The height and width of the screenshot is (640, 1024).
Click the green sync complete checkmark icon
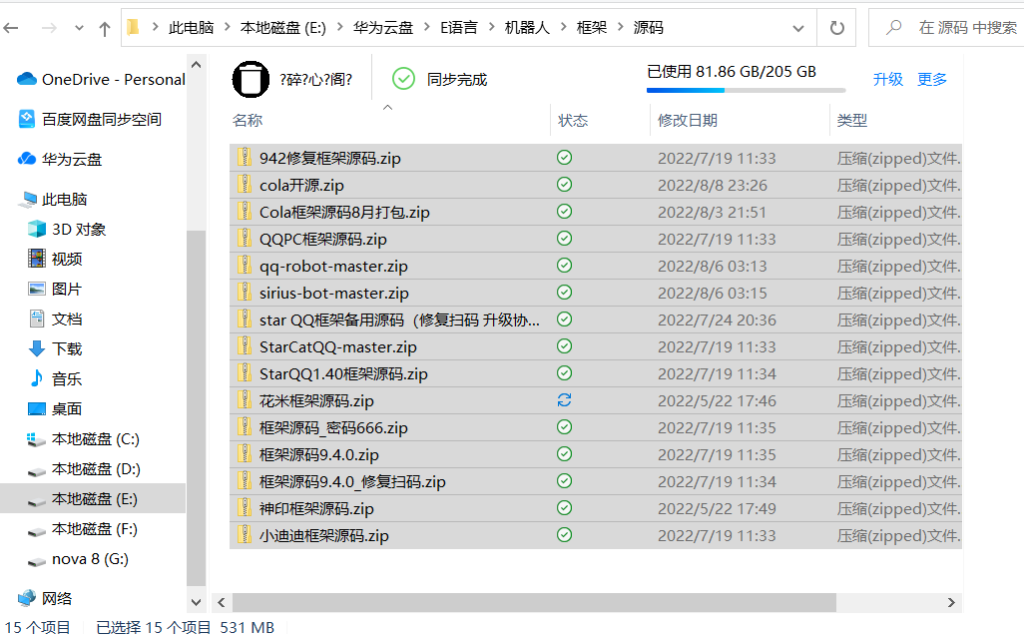point(404,79)
